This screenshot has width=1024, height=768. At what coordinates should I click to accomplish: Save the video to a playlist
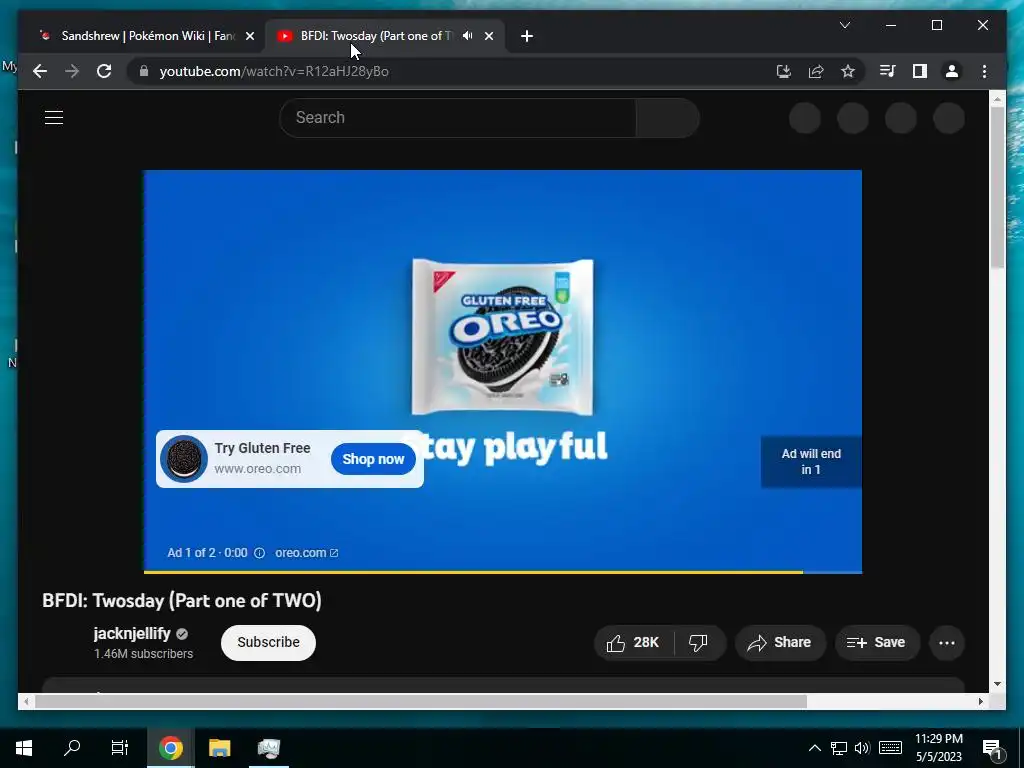point(877,643)
